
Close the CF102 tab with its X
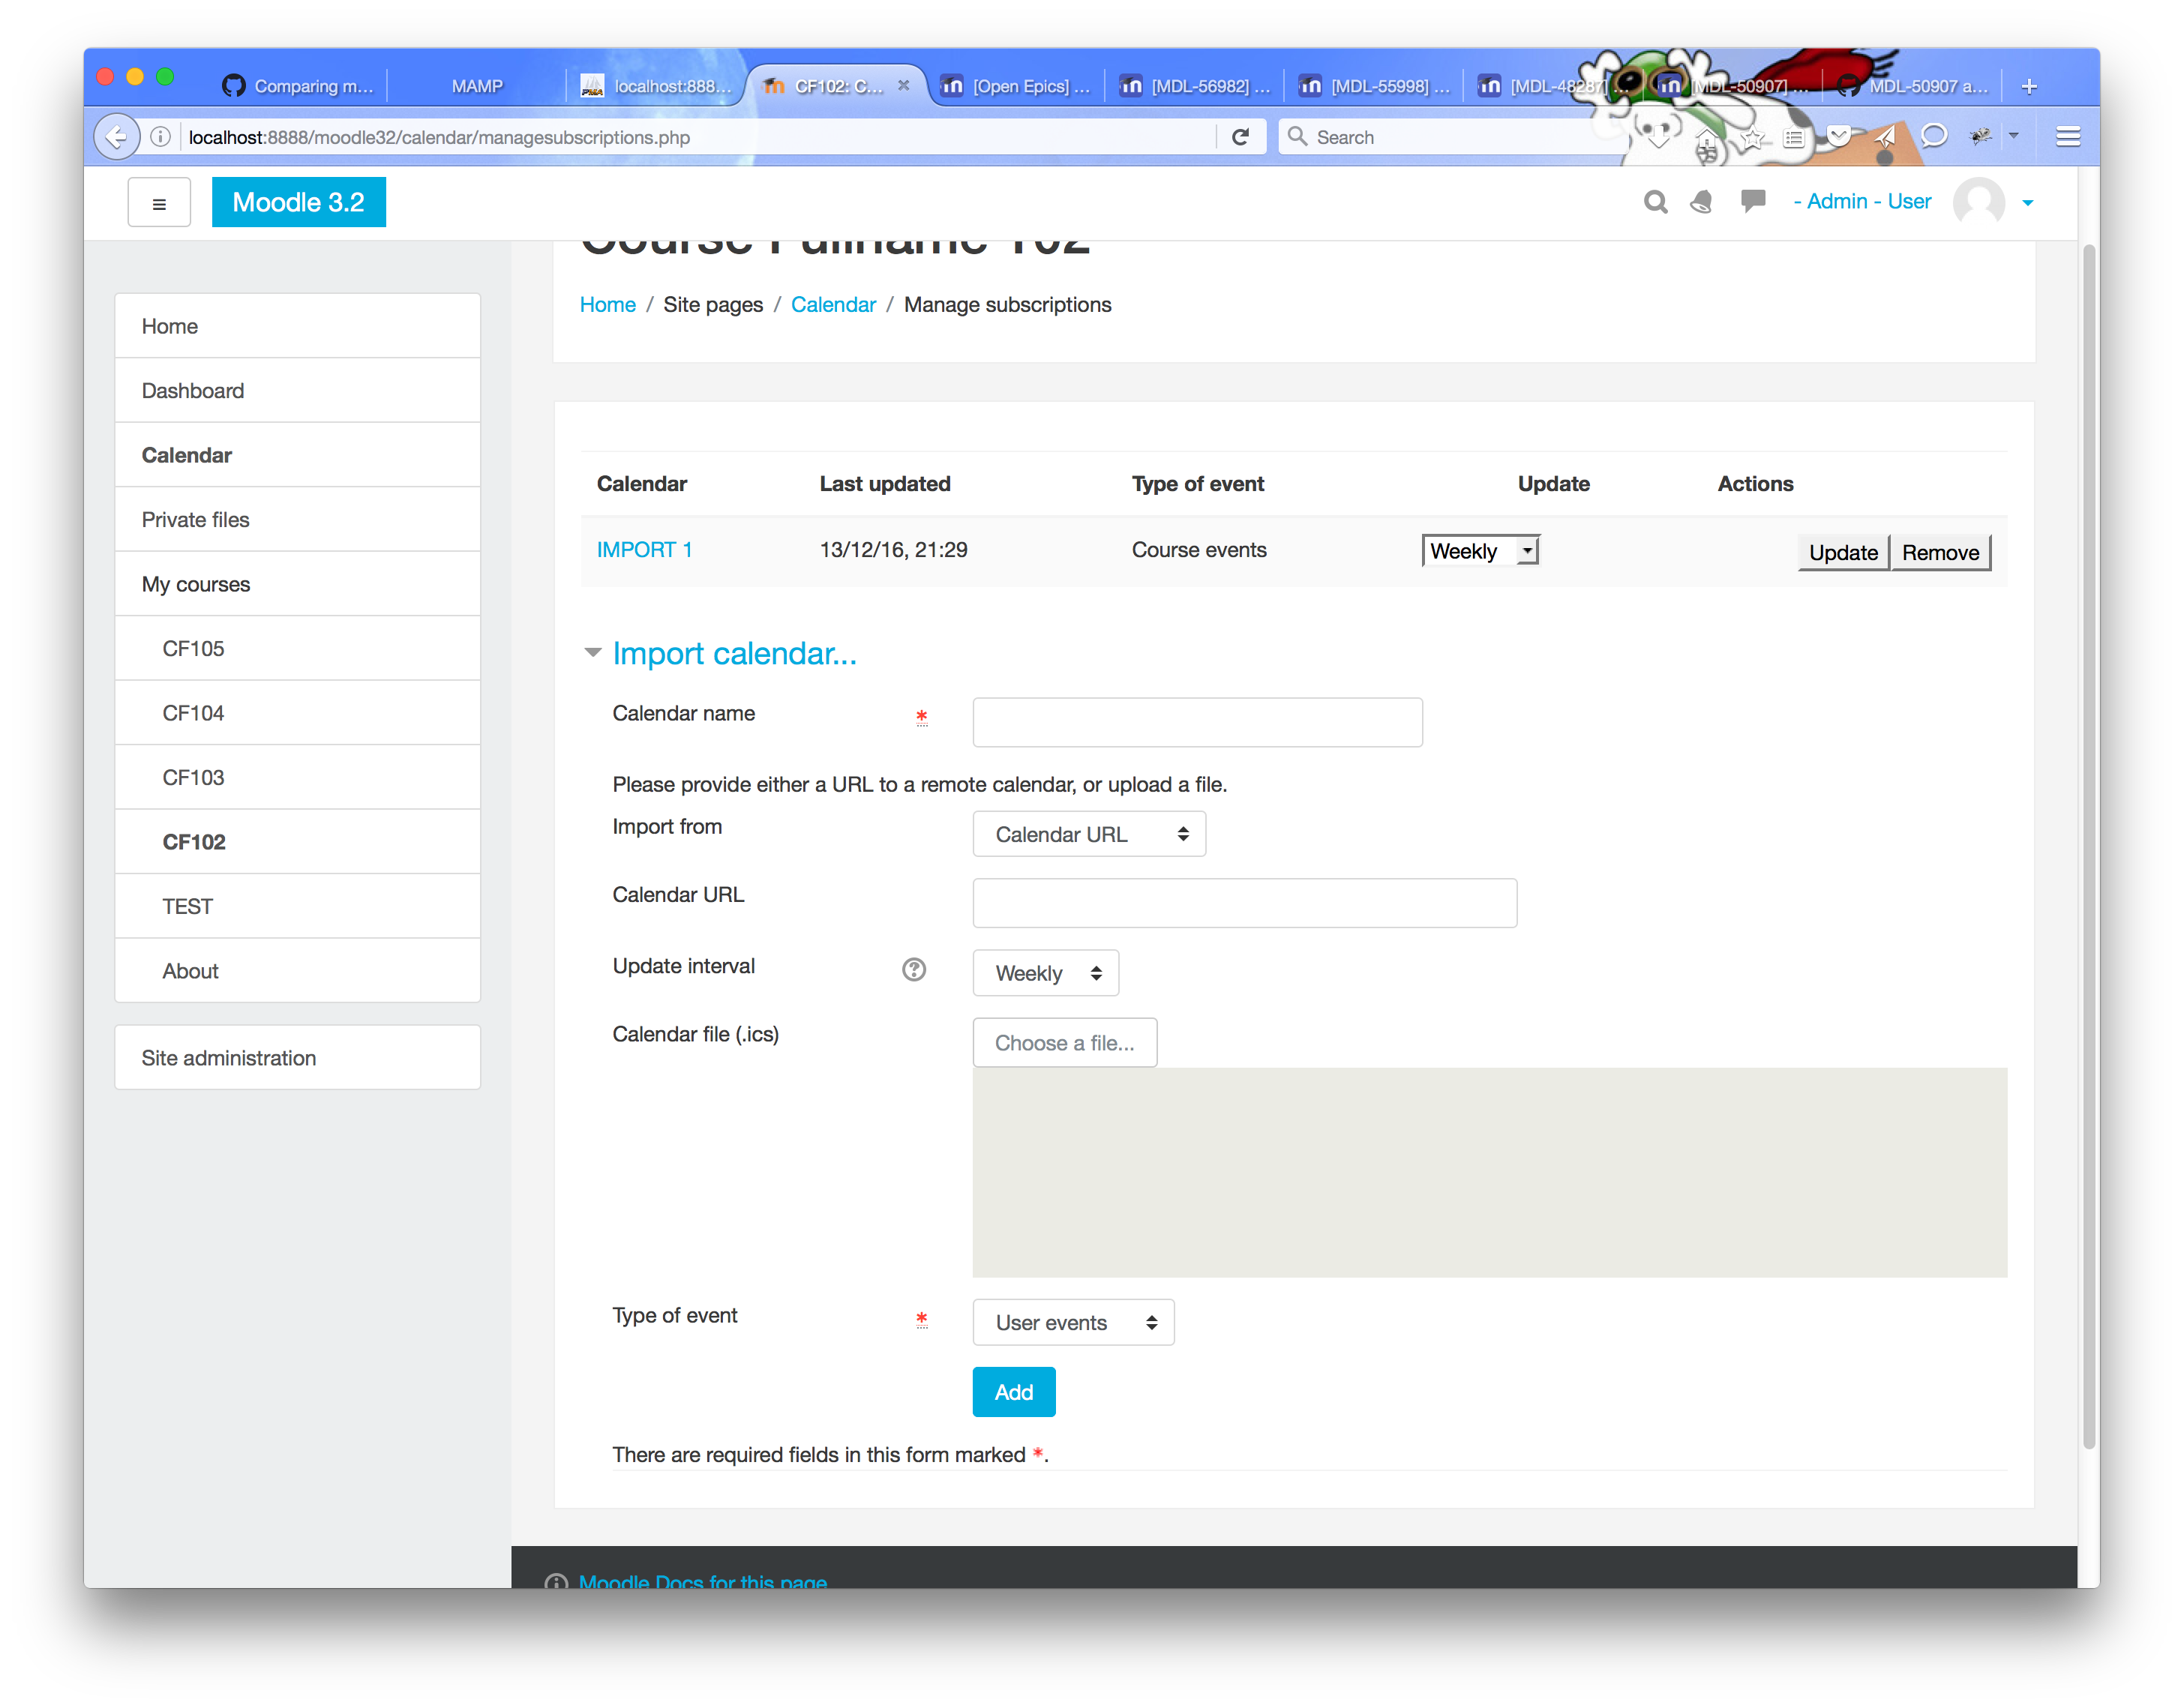point(903,85)
